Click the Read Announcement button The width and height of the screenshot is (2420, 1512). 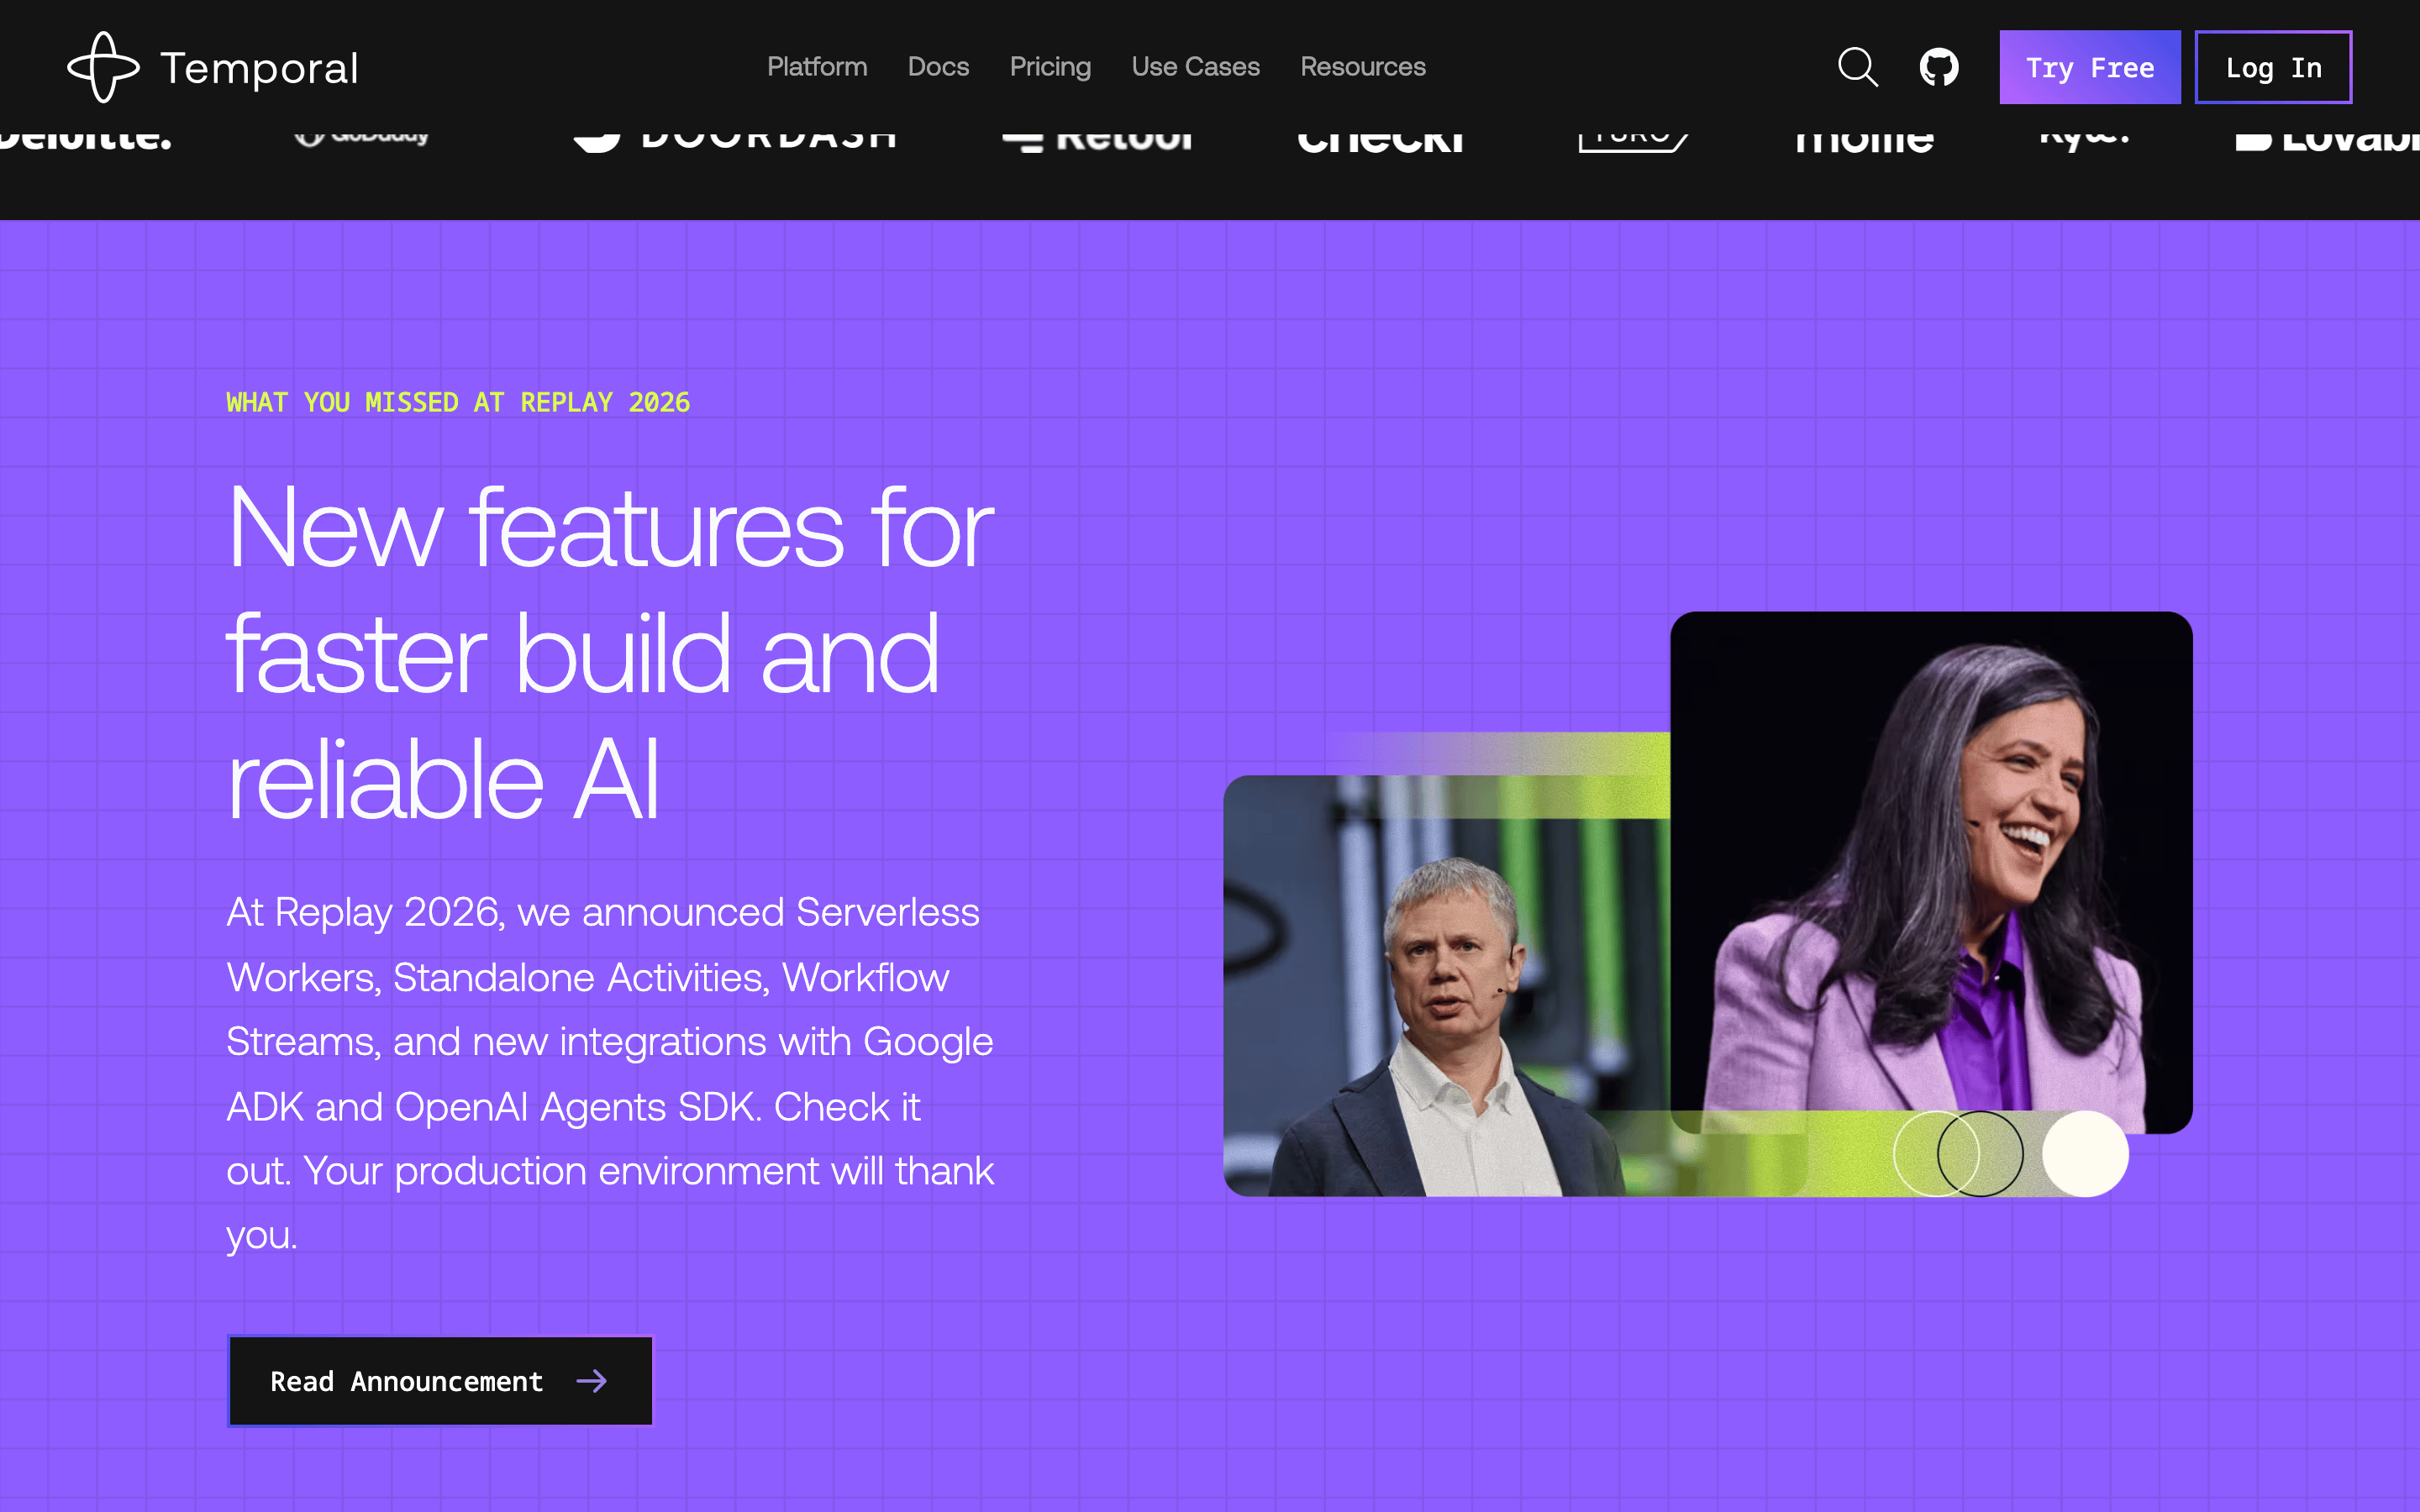coord(440,1381)
